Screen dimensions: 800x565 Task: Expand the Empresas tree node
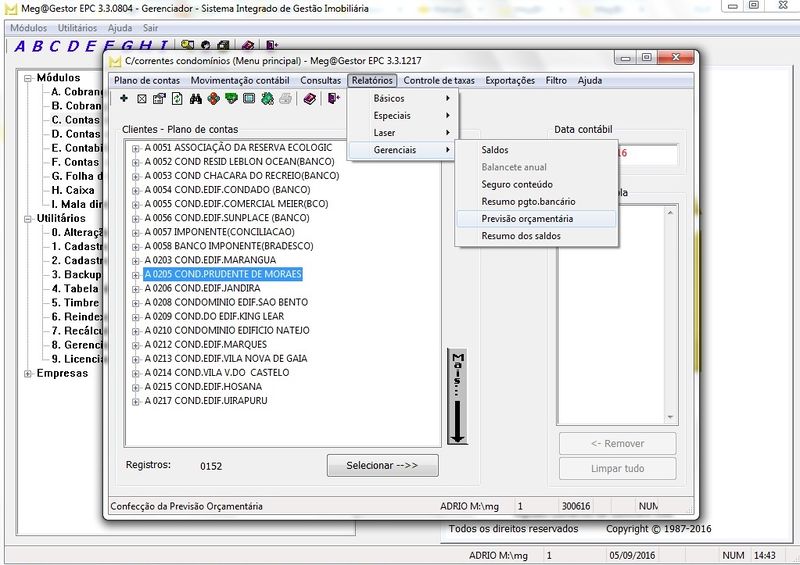pos(27,373)
